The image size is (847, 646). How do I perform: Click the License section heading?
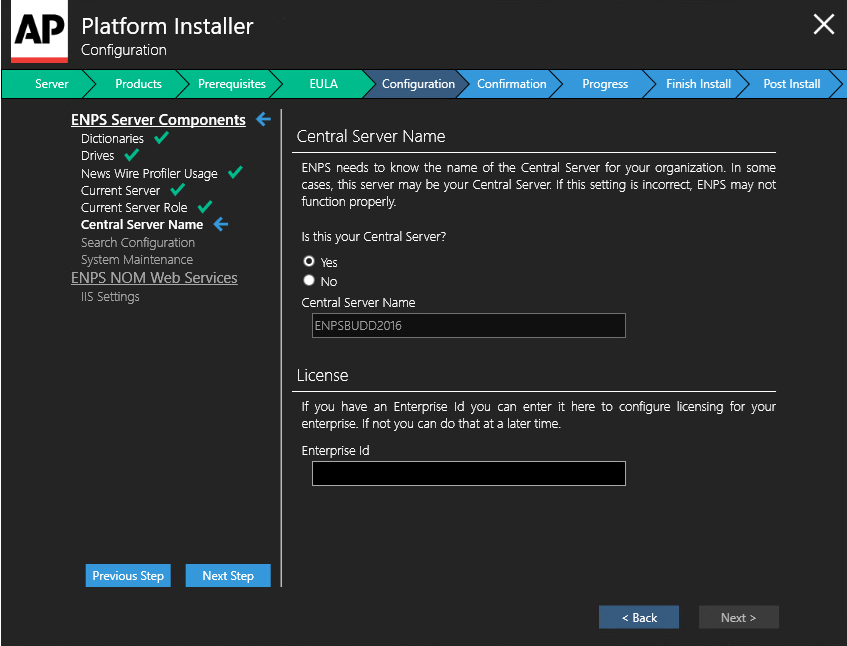click(322, 375)
